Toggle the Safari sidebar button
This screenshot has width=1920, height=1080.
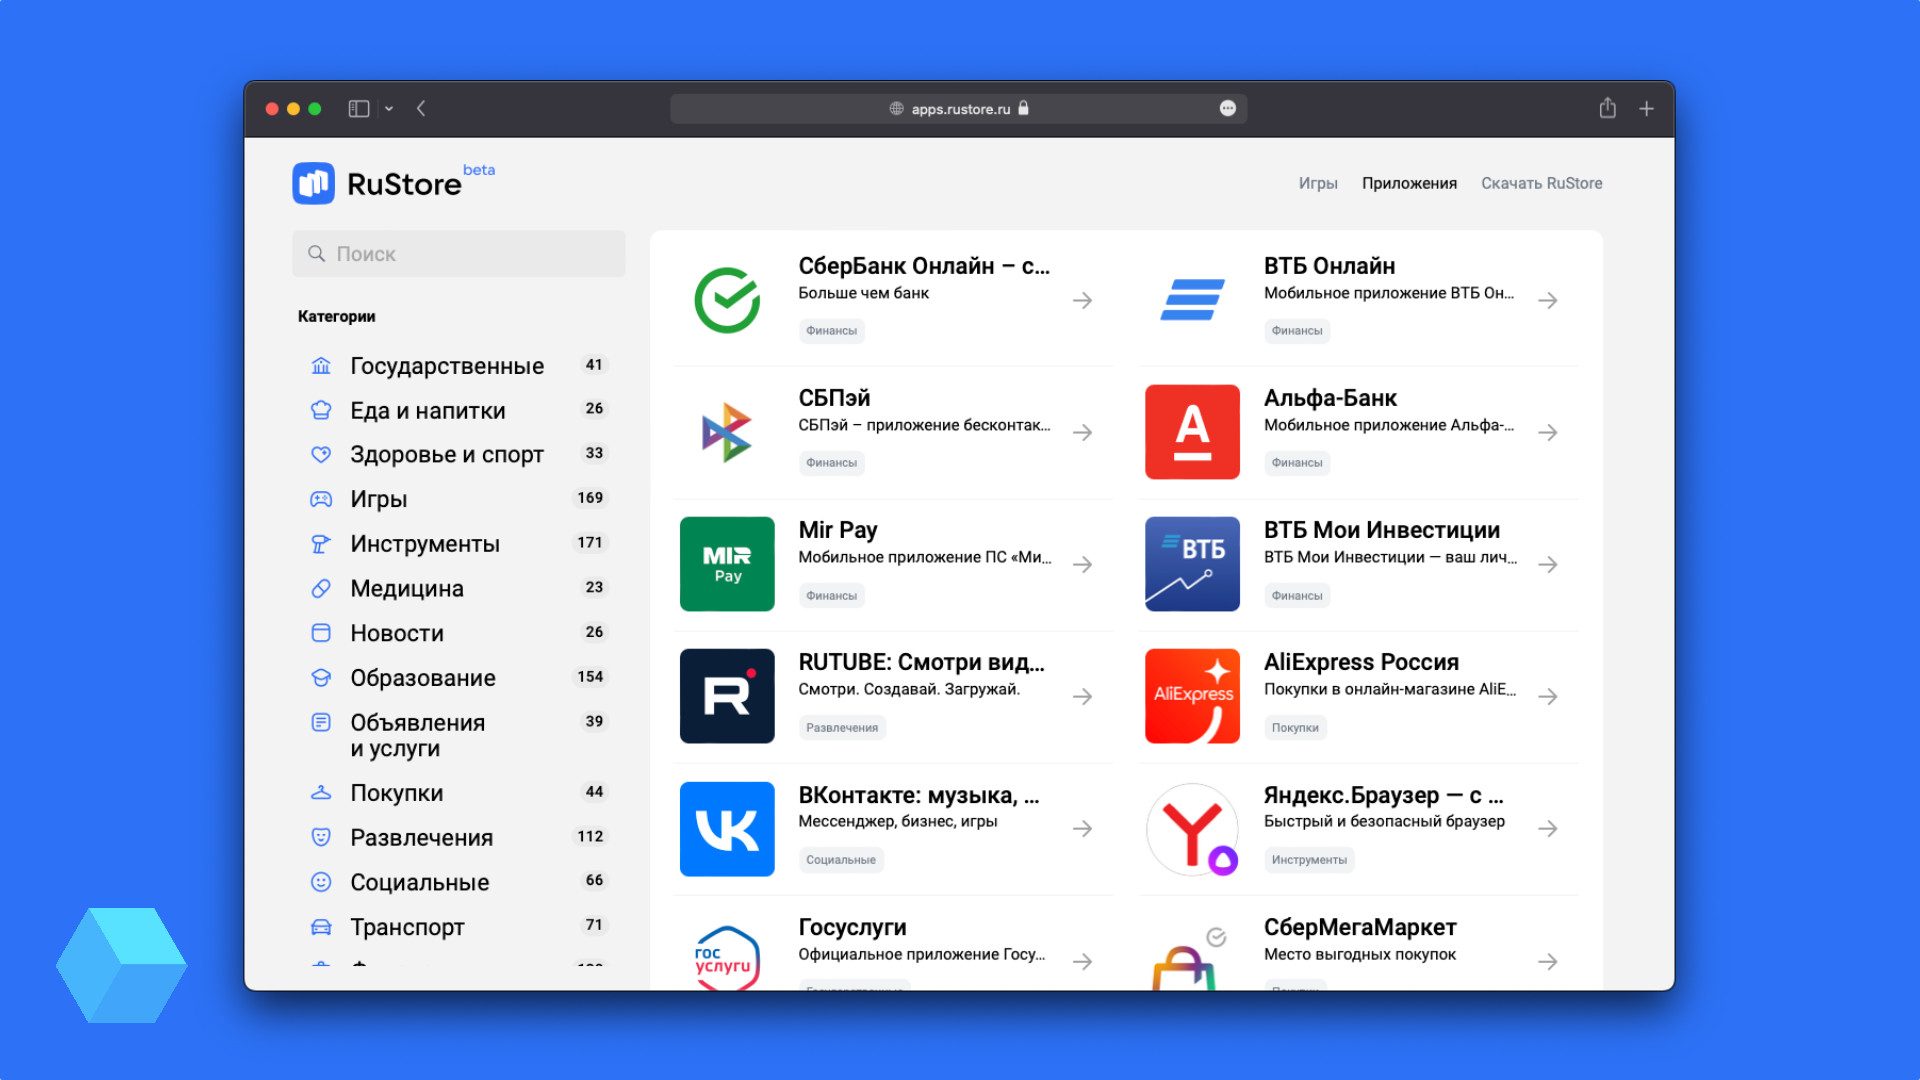pos(359,108)
